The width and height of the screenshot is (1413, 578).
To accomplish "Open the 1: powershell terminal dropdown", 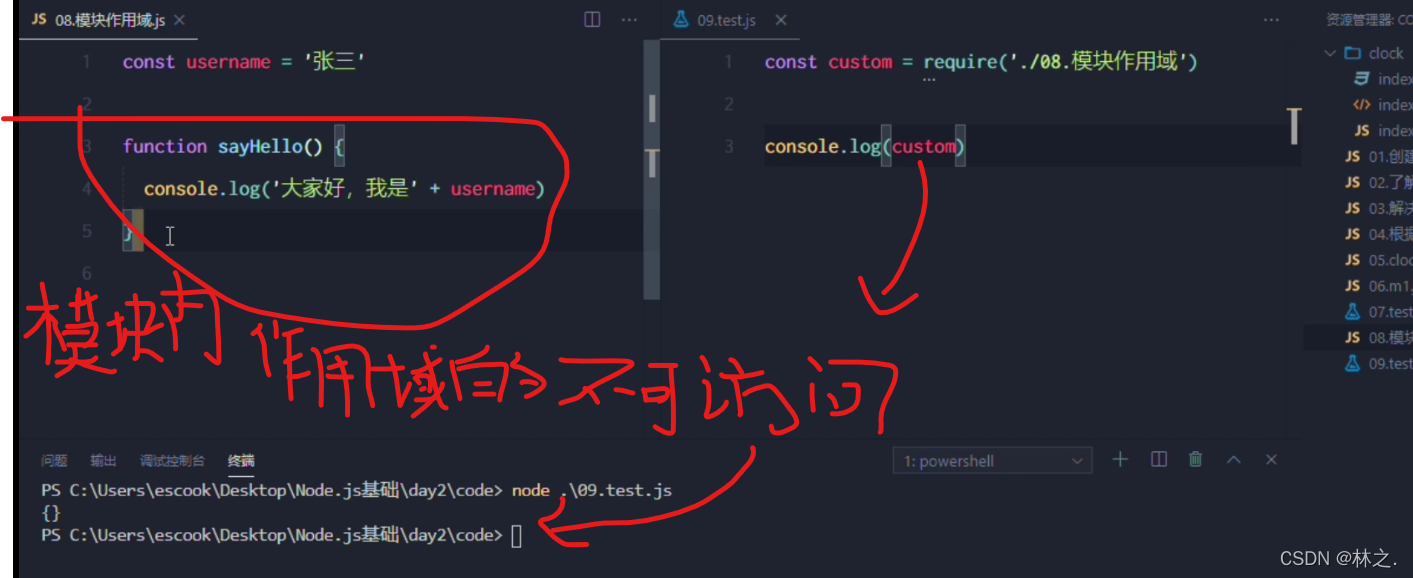I will point(992,461).
